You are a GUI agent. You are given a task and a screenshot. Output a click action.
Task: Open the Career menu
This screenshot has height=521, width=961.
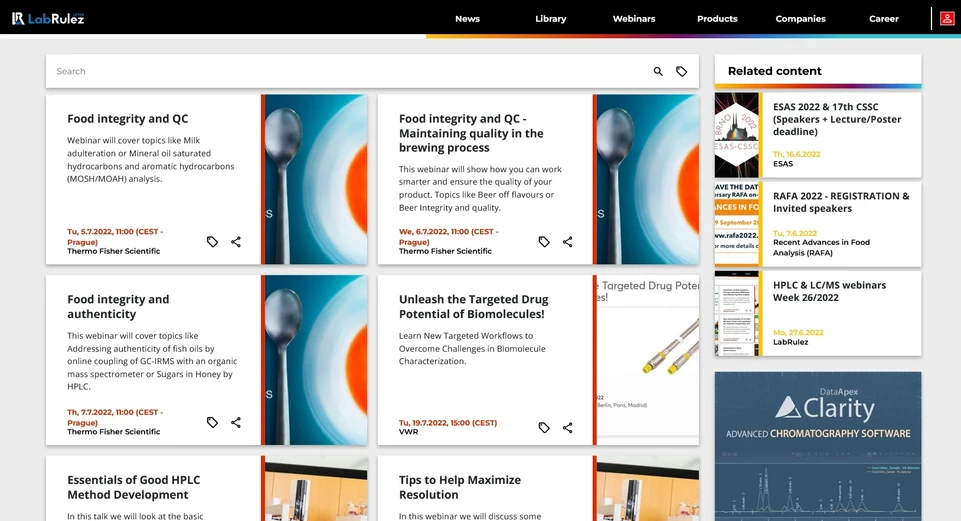tap(884, 18)
